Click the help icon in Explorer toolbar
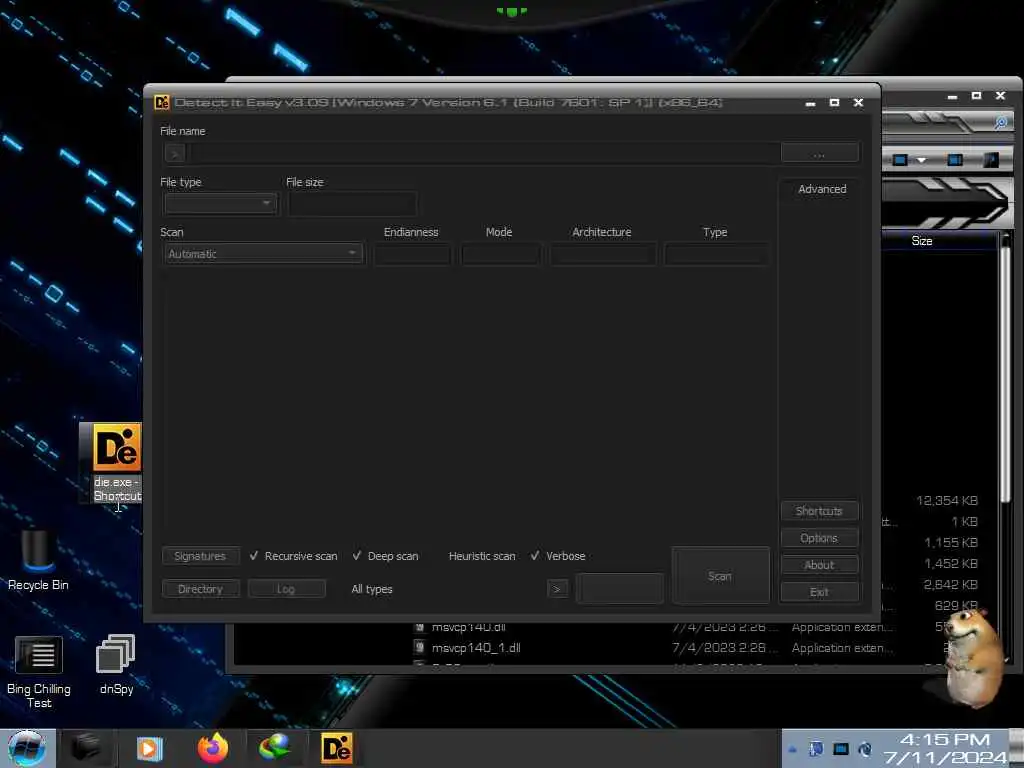This screenshot has height=768, width=1024. point(991,160)
